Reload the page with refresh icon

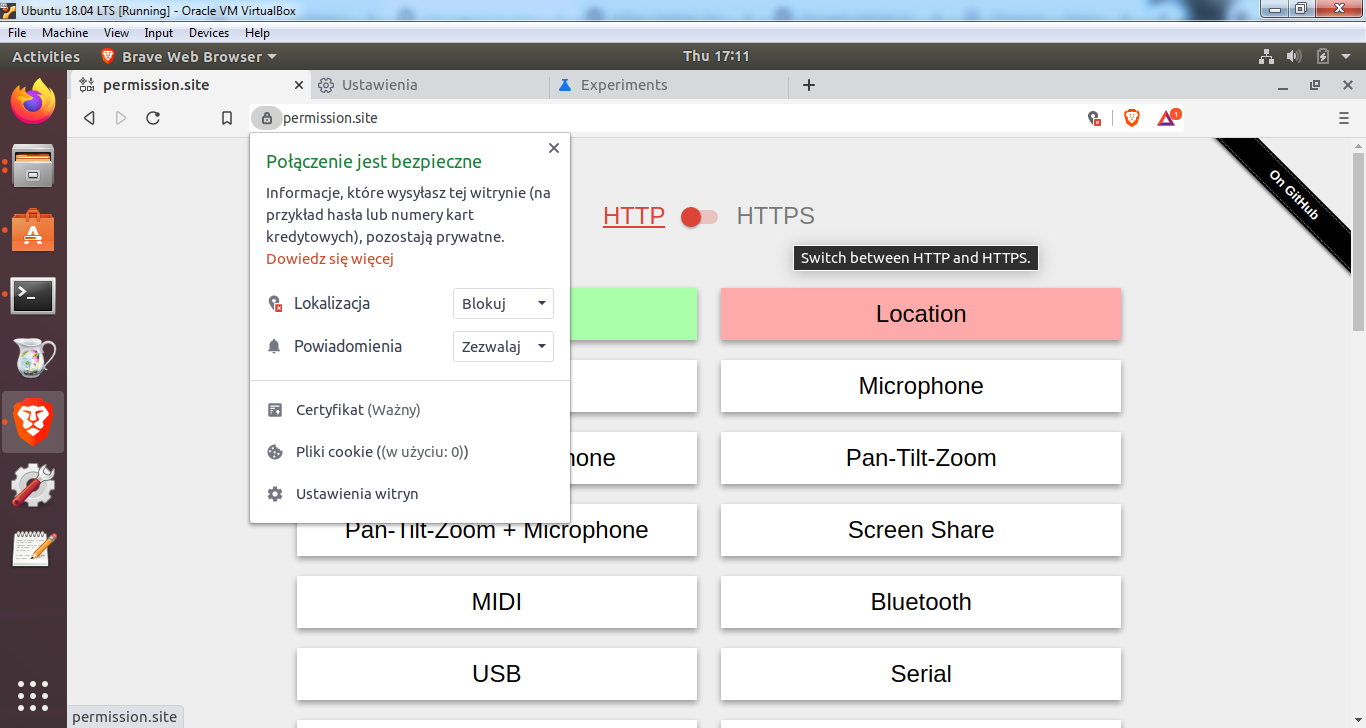(153, 118)
